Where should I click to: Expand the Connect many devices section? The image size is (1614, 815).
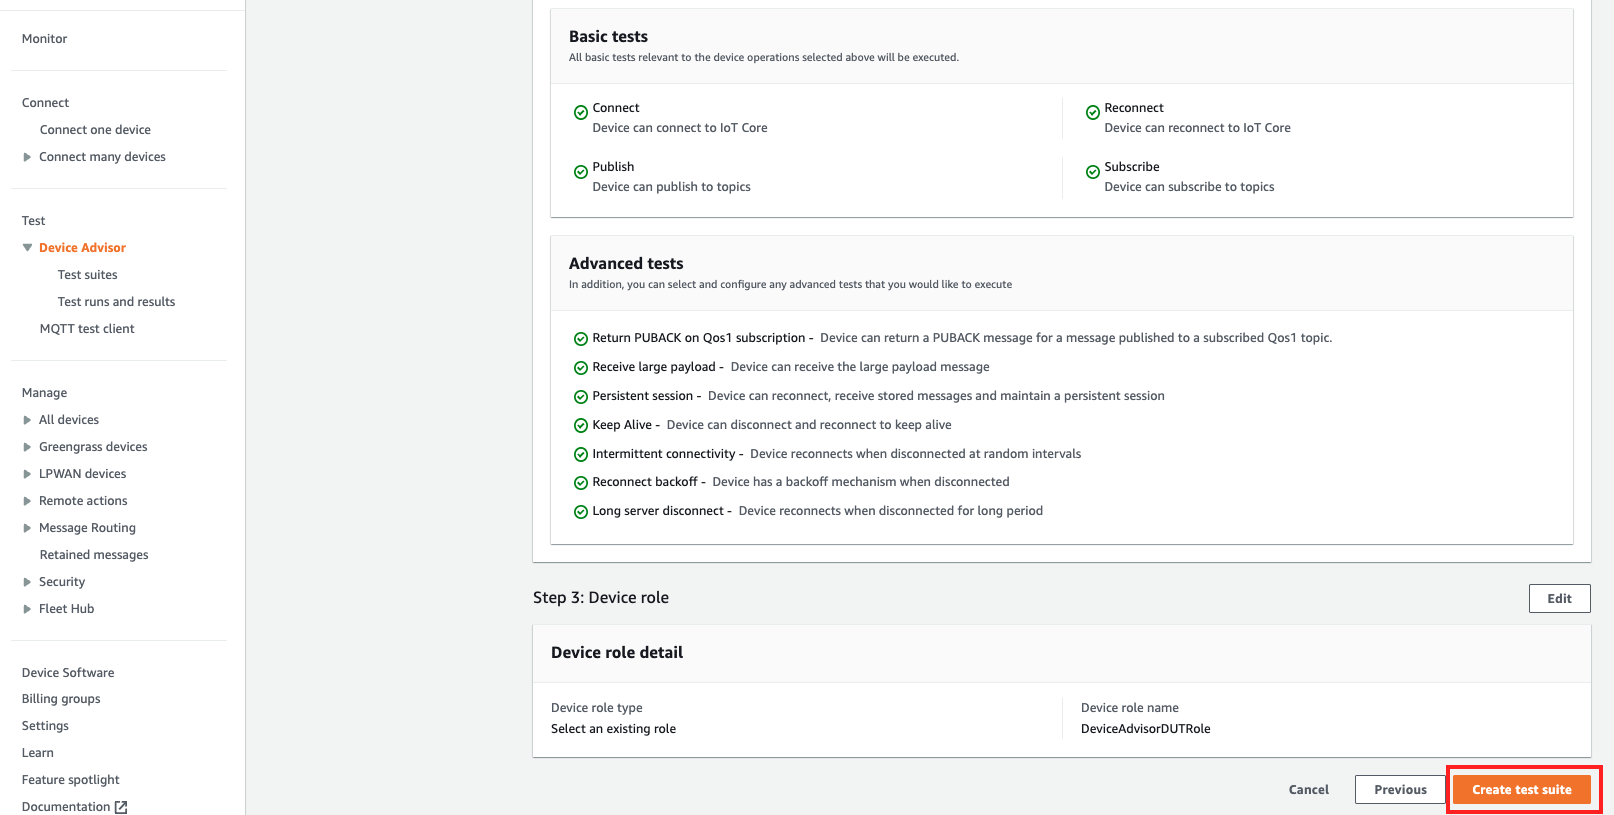27,157
